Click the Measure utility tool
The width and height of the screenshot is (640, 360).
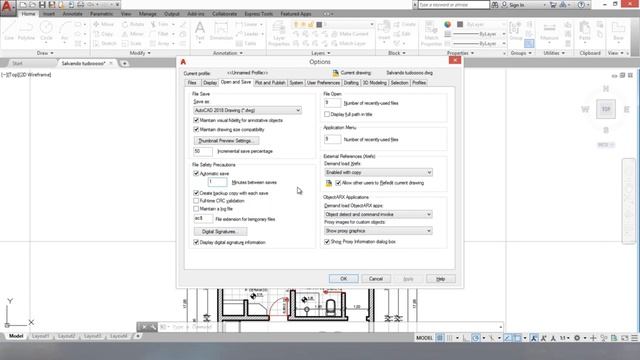point(549,31)
